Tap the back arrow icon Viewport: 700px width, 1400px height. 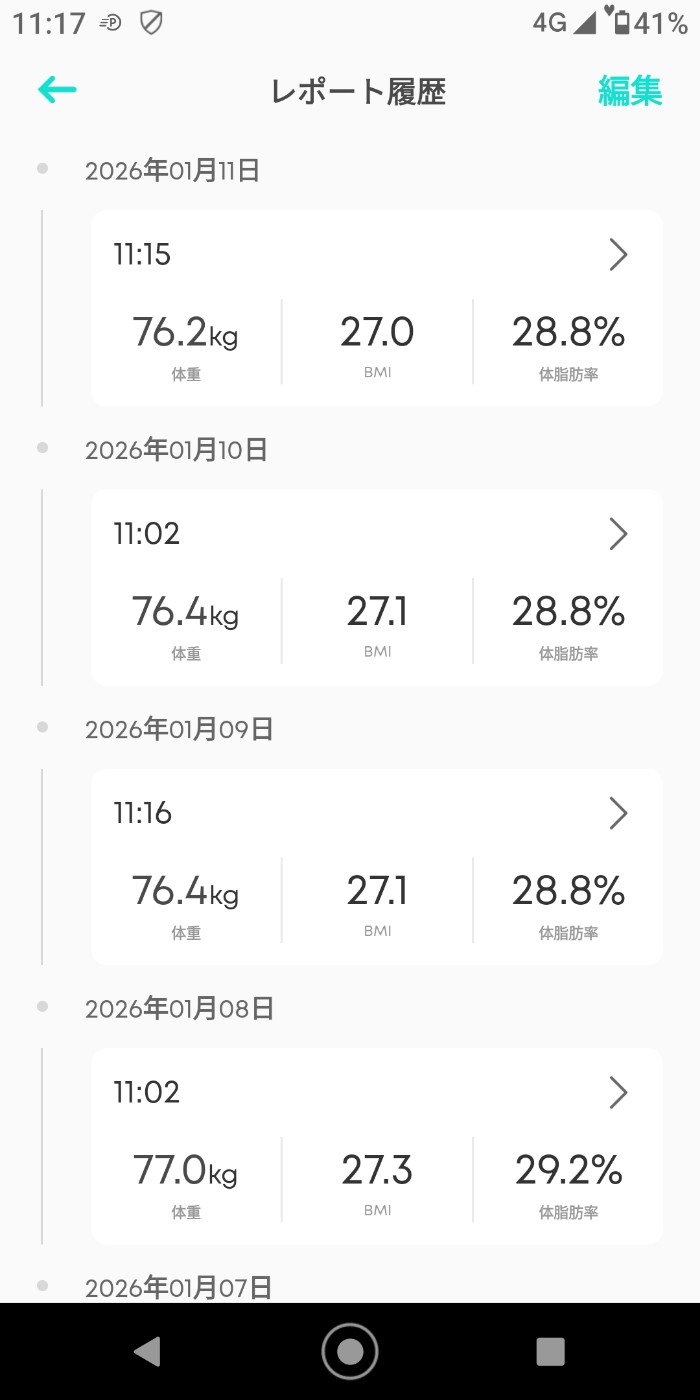(57, 90)
